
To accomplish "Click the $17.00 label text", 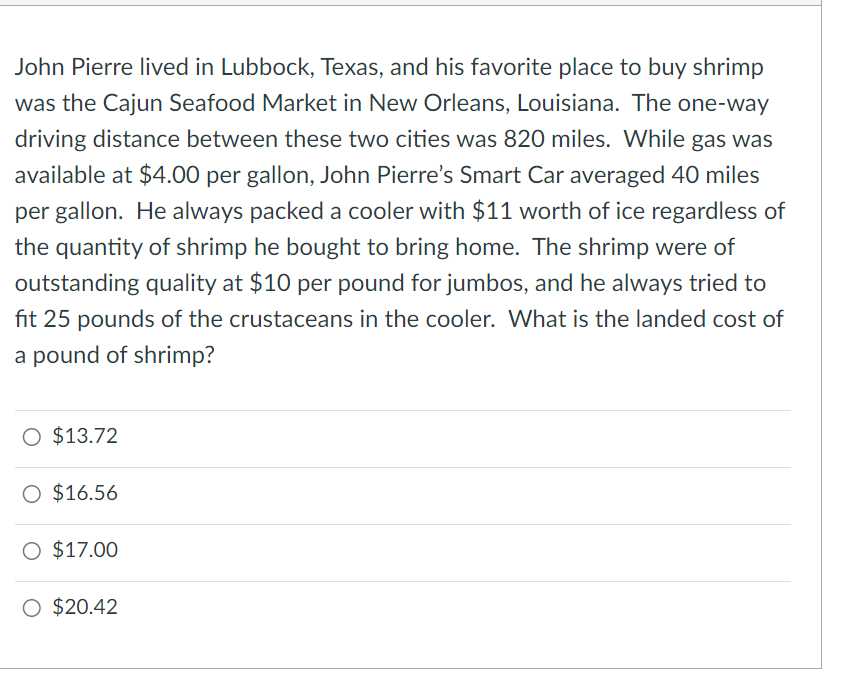I will pyautogui.click(x=86, y=549).
